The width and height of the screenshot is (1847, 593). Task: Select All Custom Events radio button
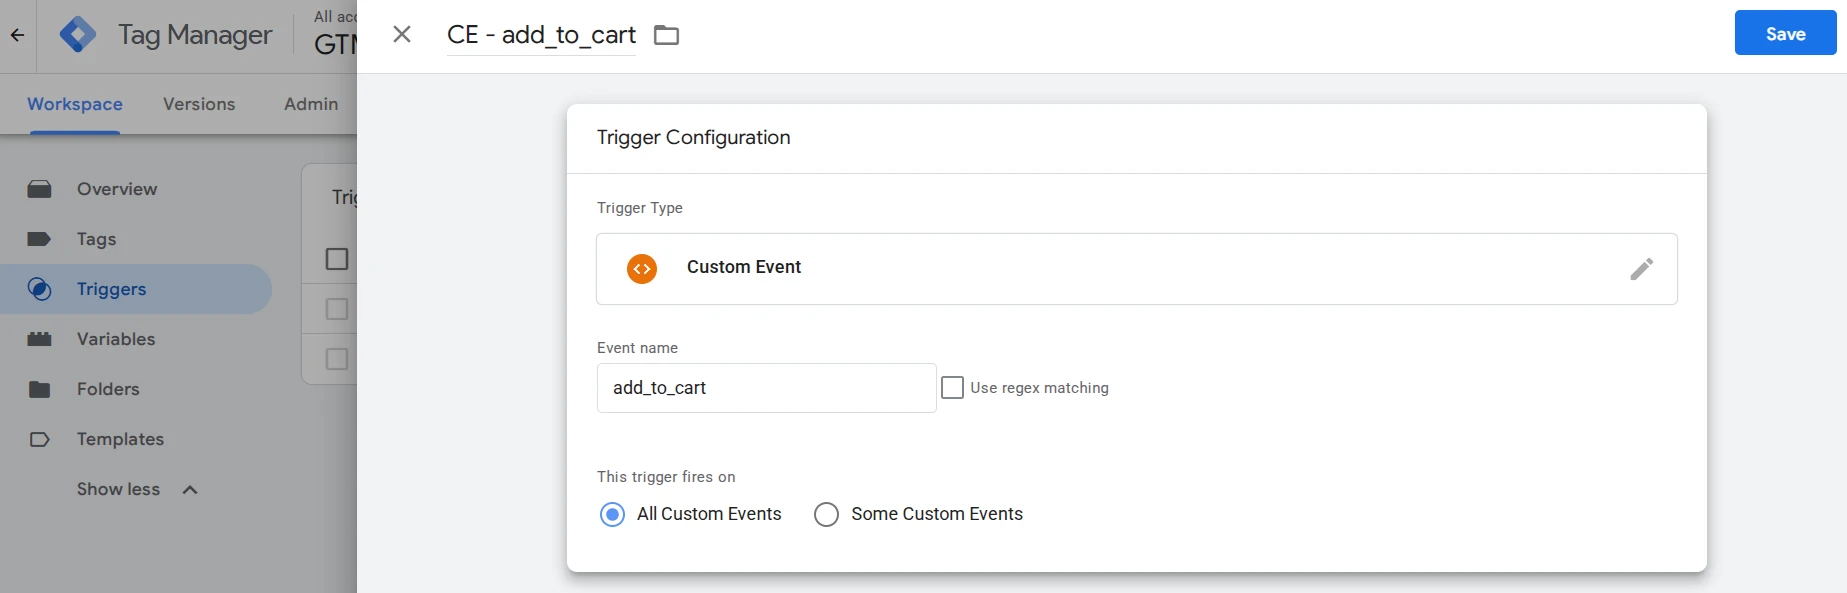(x=612, y=514)
